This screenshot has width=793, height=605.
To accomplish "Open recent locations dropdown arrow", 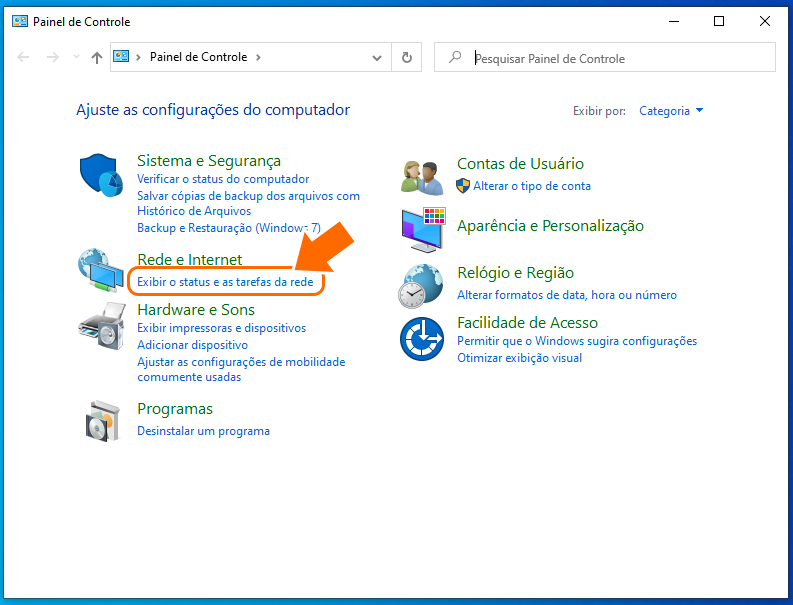I will [76, 57].
